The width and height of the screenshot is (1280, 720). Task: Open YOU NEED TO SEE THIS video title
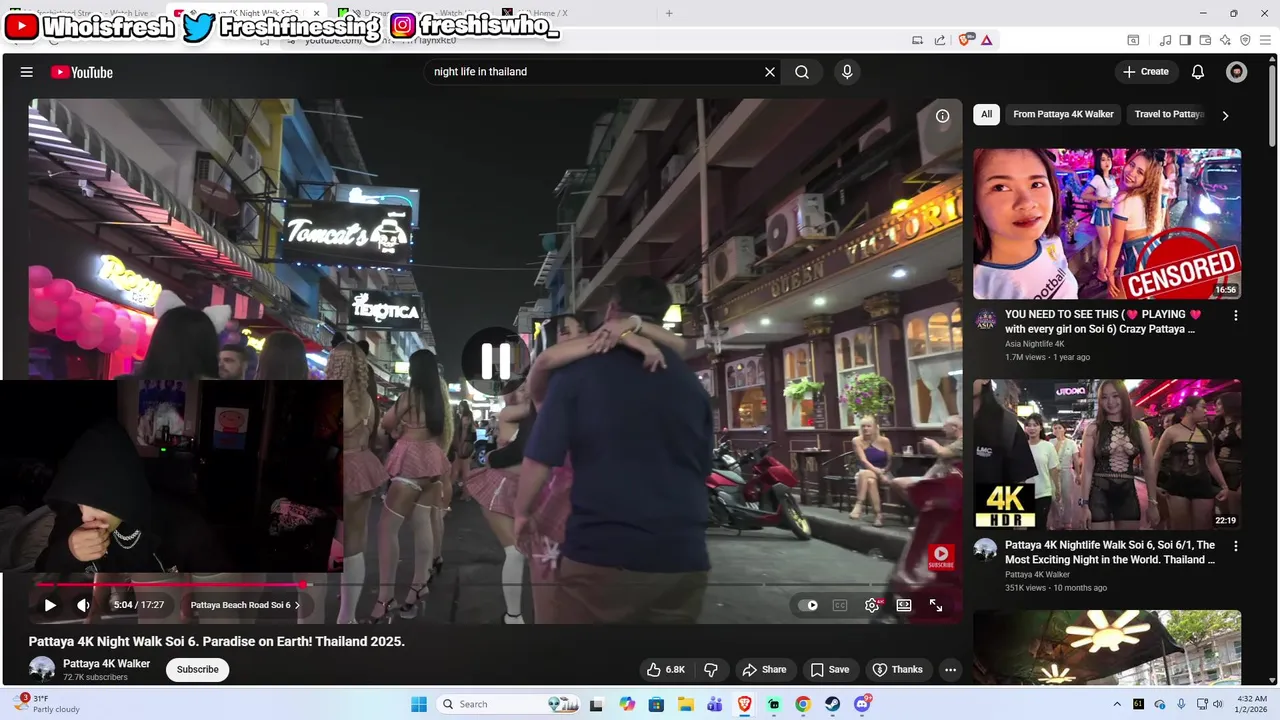coord(1104,321)
